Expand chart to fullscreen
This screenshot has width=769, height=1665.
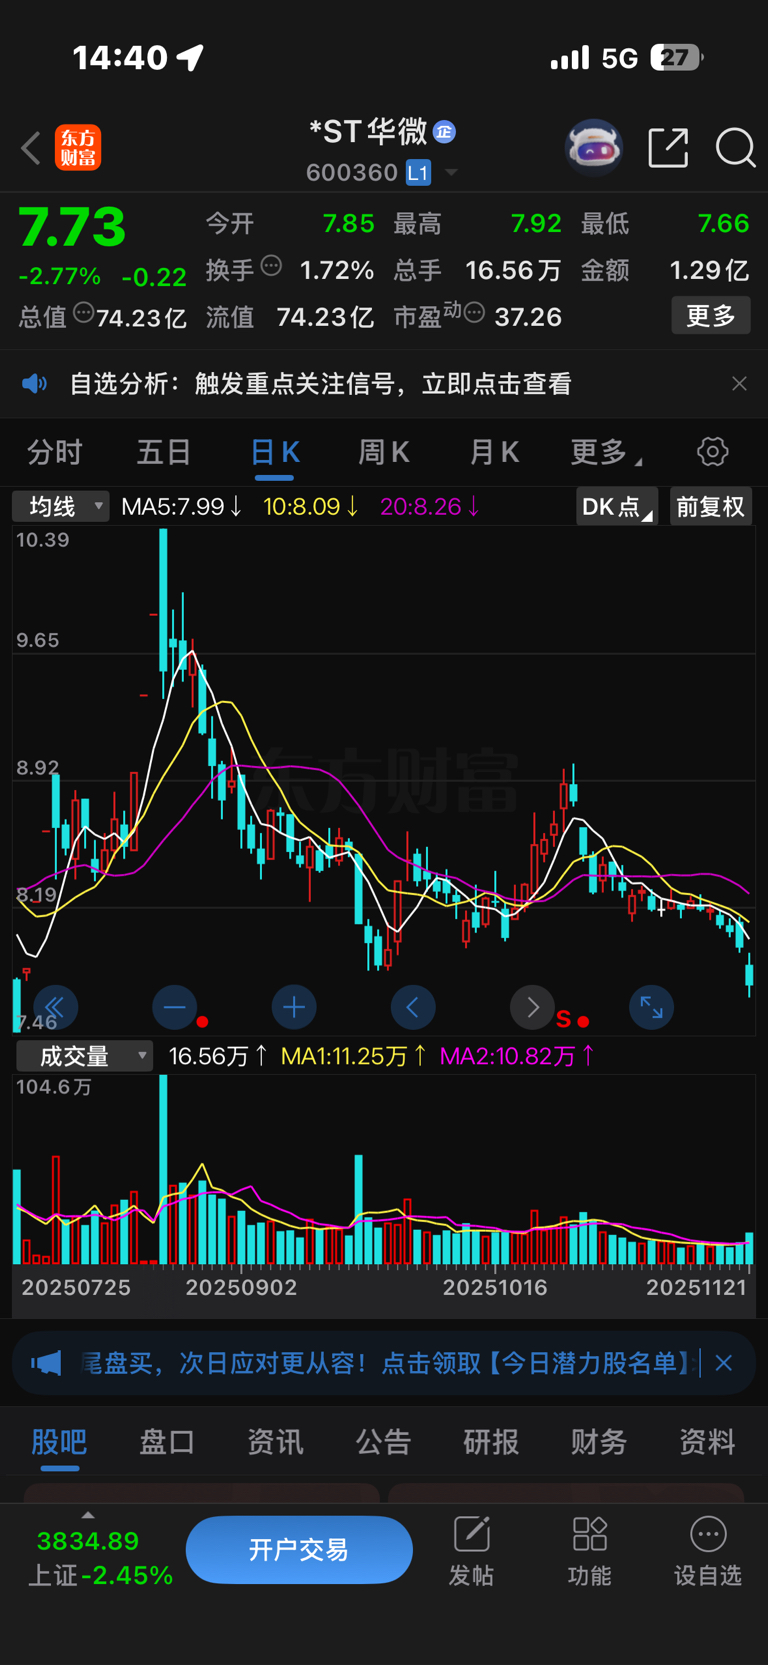coord(651,1007)
